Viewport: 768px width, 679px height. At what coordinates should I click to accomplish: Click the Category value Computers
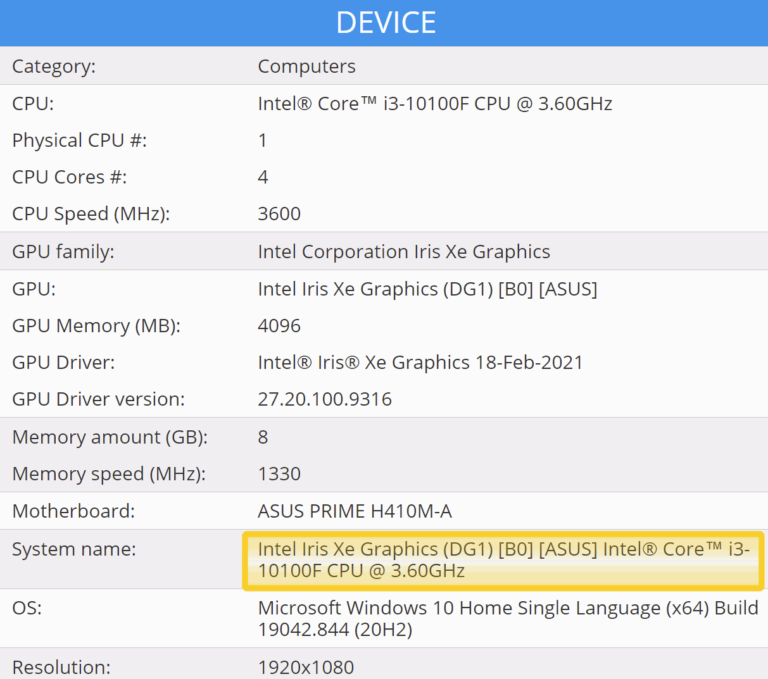click(x=306, y=67)
